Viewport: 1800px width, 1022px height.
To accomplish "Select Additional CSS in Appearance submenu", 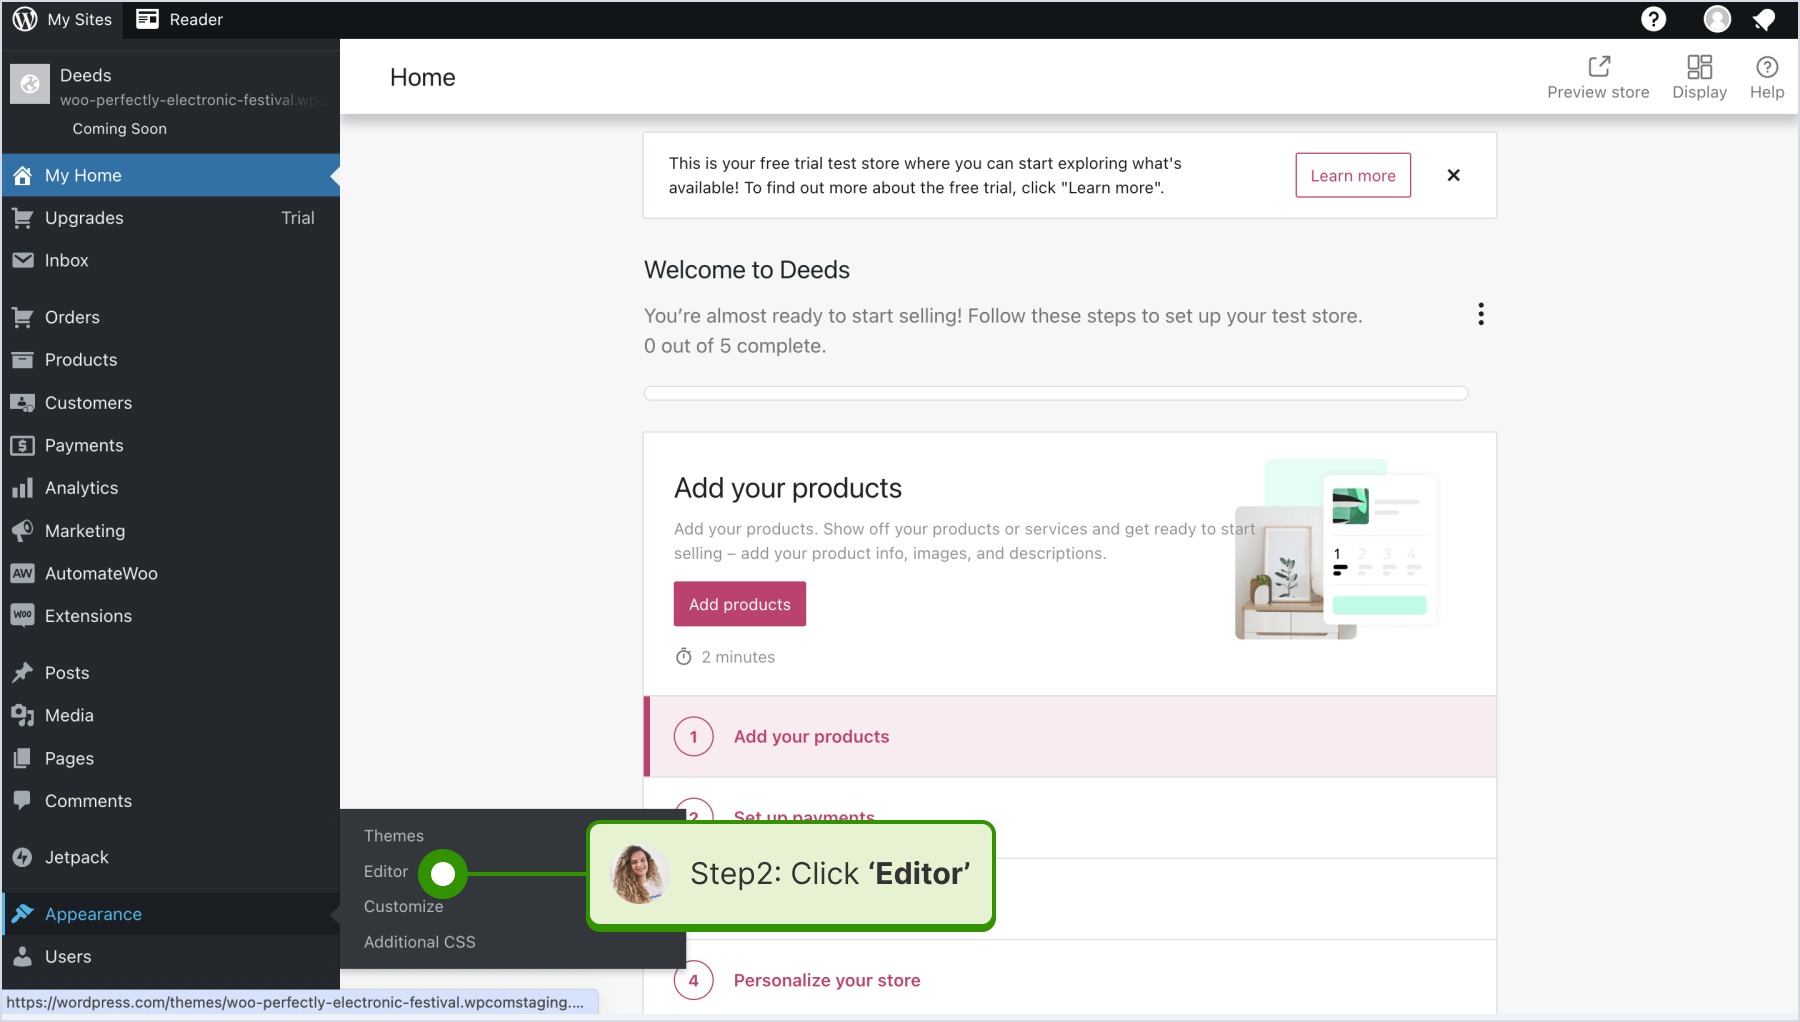I will pyautogui.click(x=420, y=942).
